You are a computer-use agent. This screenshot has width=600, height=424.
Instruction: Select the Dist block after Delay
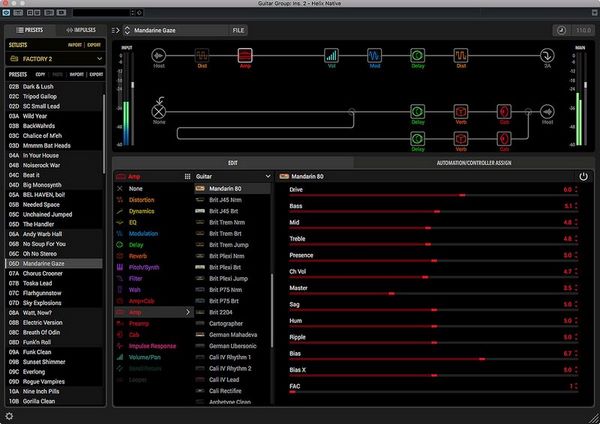(461, 55)
